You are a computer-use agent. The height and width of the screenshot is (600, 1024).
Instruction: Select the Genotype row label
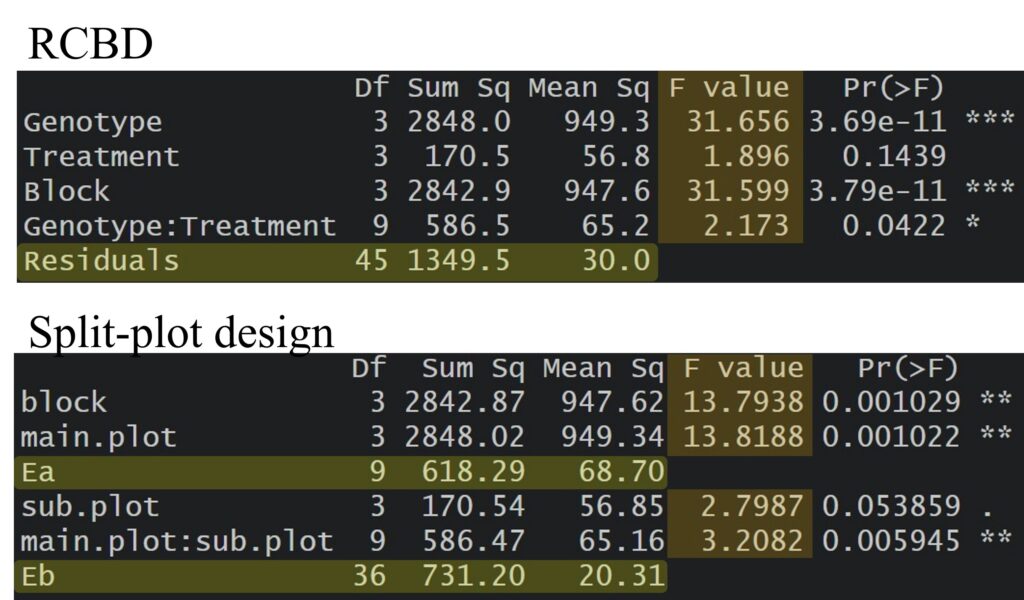pos(92,122)
